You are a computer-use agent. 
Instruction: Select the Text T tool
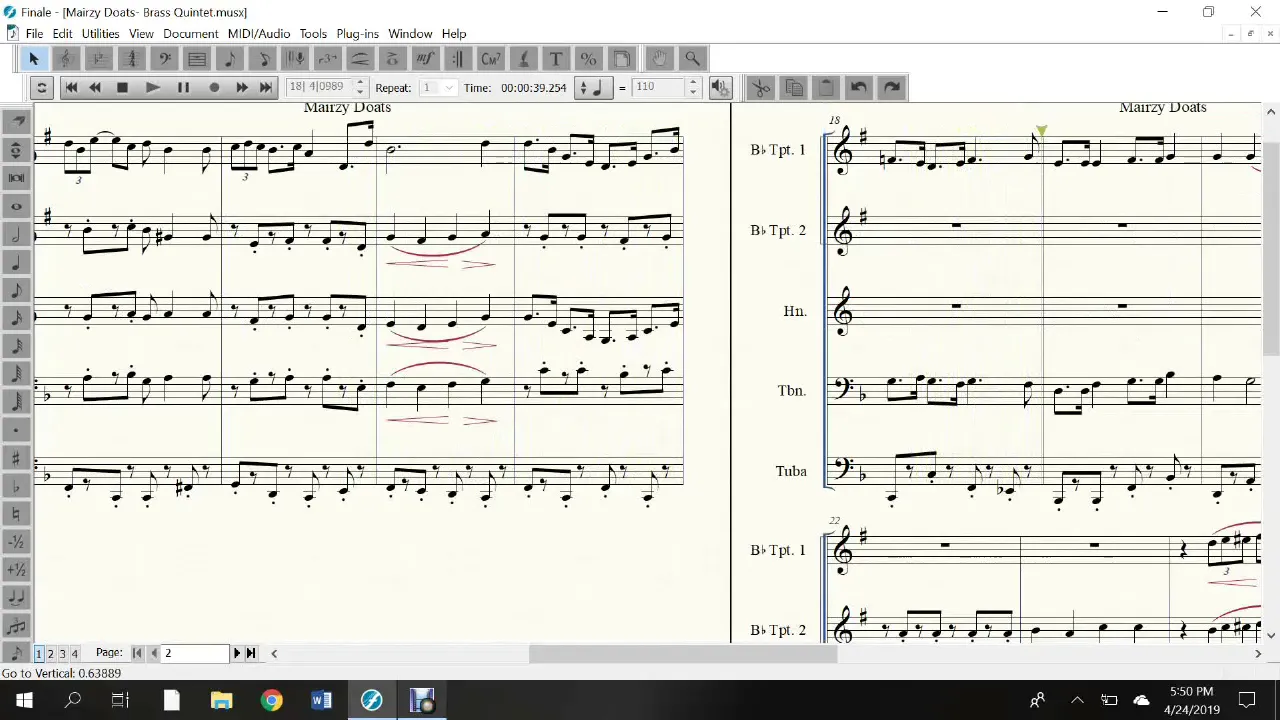pos(556,58)
